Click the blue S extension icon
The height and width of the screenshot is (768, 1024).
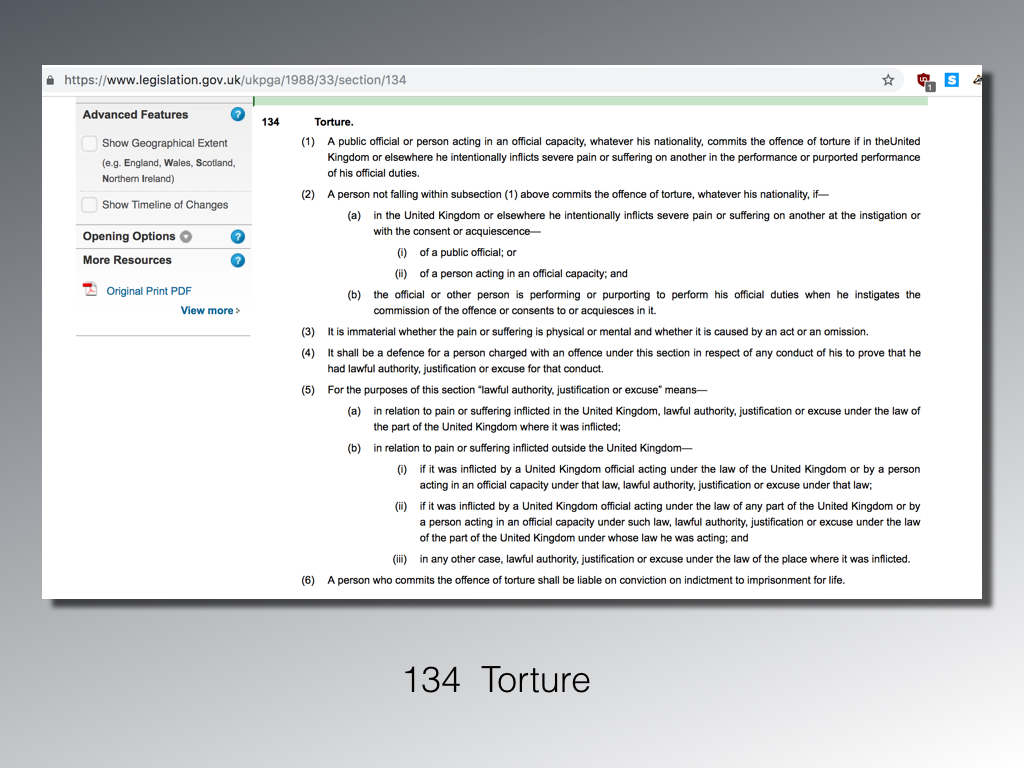[x=952, y=80]
